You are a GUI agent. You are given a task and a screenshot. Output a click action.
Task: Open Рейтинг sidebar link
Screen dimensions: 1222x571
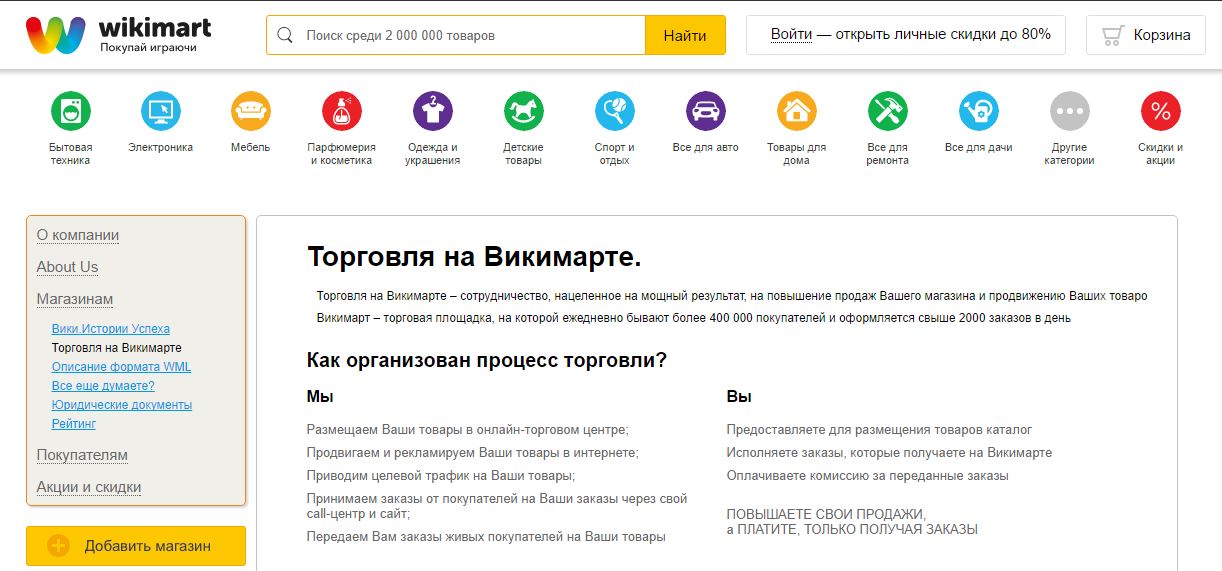click(74, 424)
